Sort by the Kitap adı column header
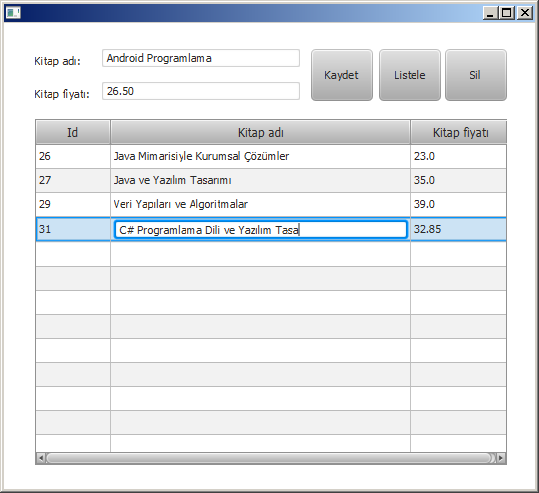 tap(261, 132)
